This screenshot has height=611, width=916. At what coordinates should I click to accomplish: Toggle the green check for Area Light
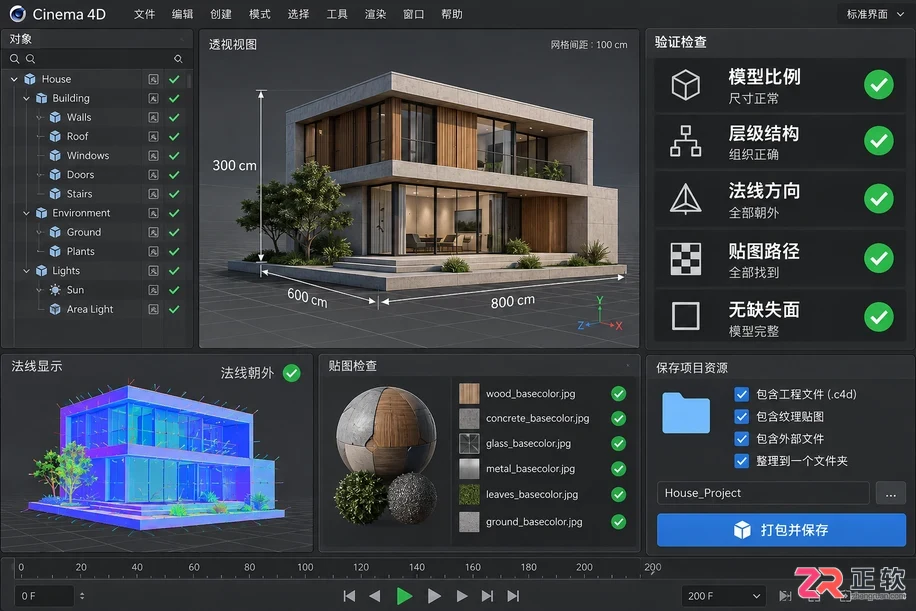pos(174,309)
